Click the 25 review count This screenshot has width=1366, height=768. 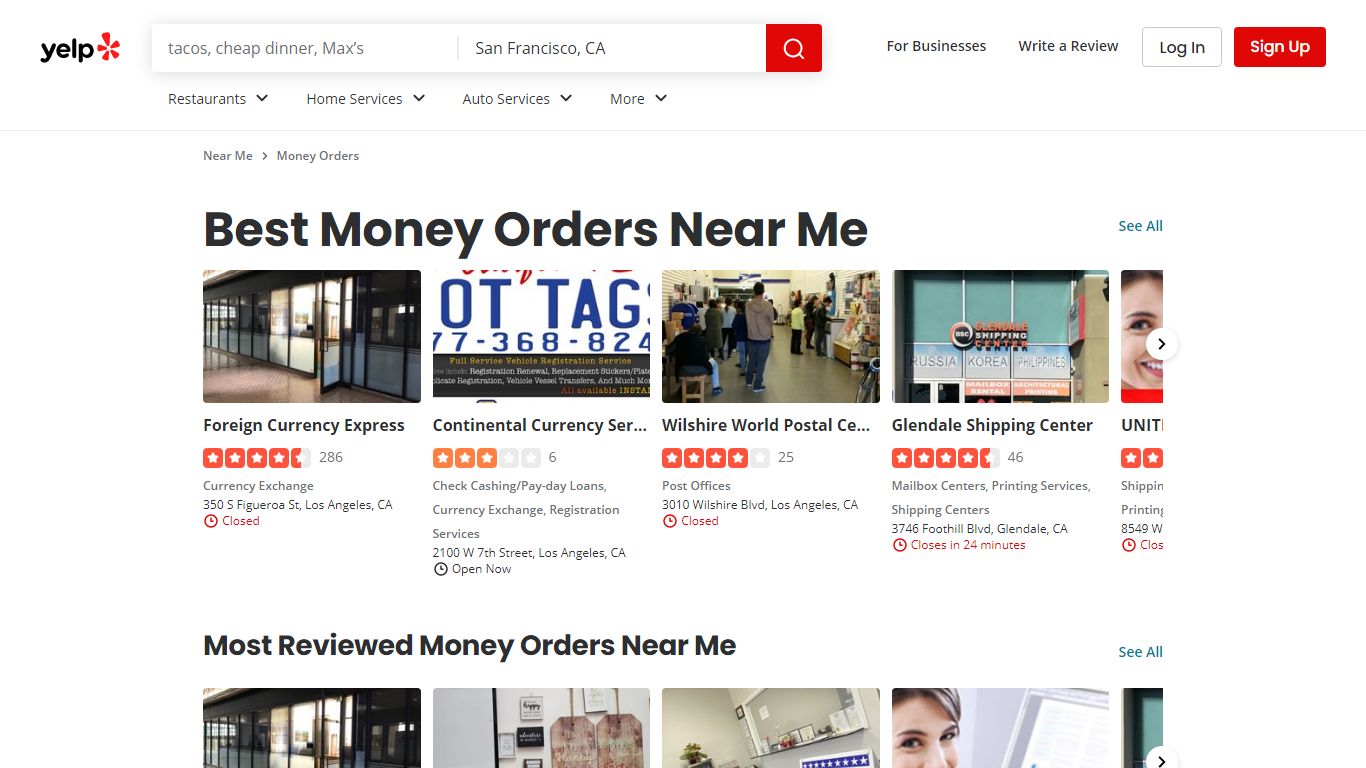786,457
